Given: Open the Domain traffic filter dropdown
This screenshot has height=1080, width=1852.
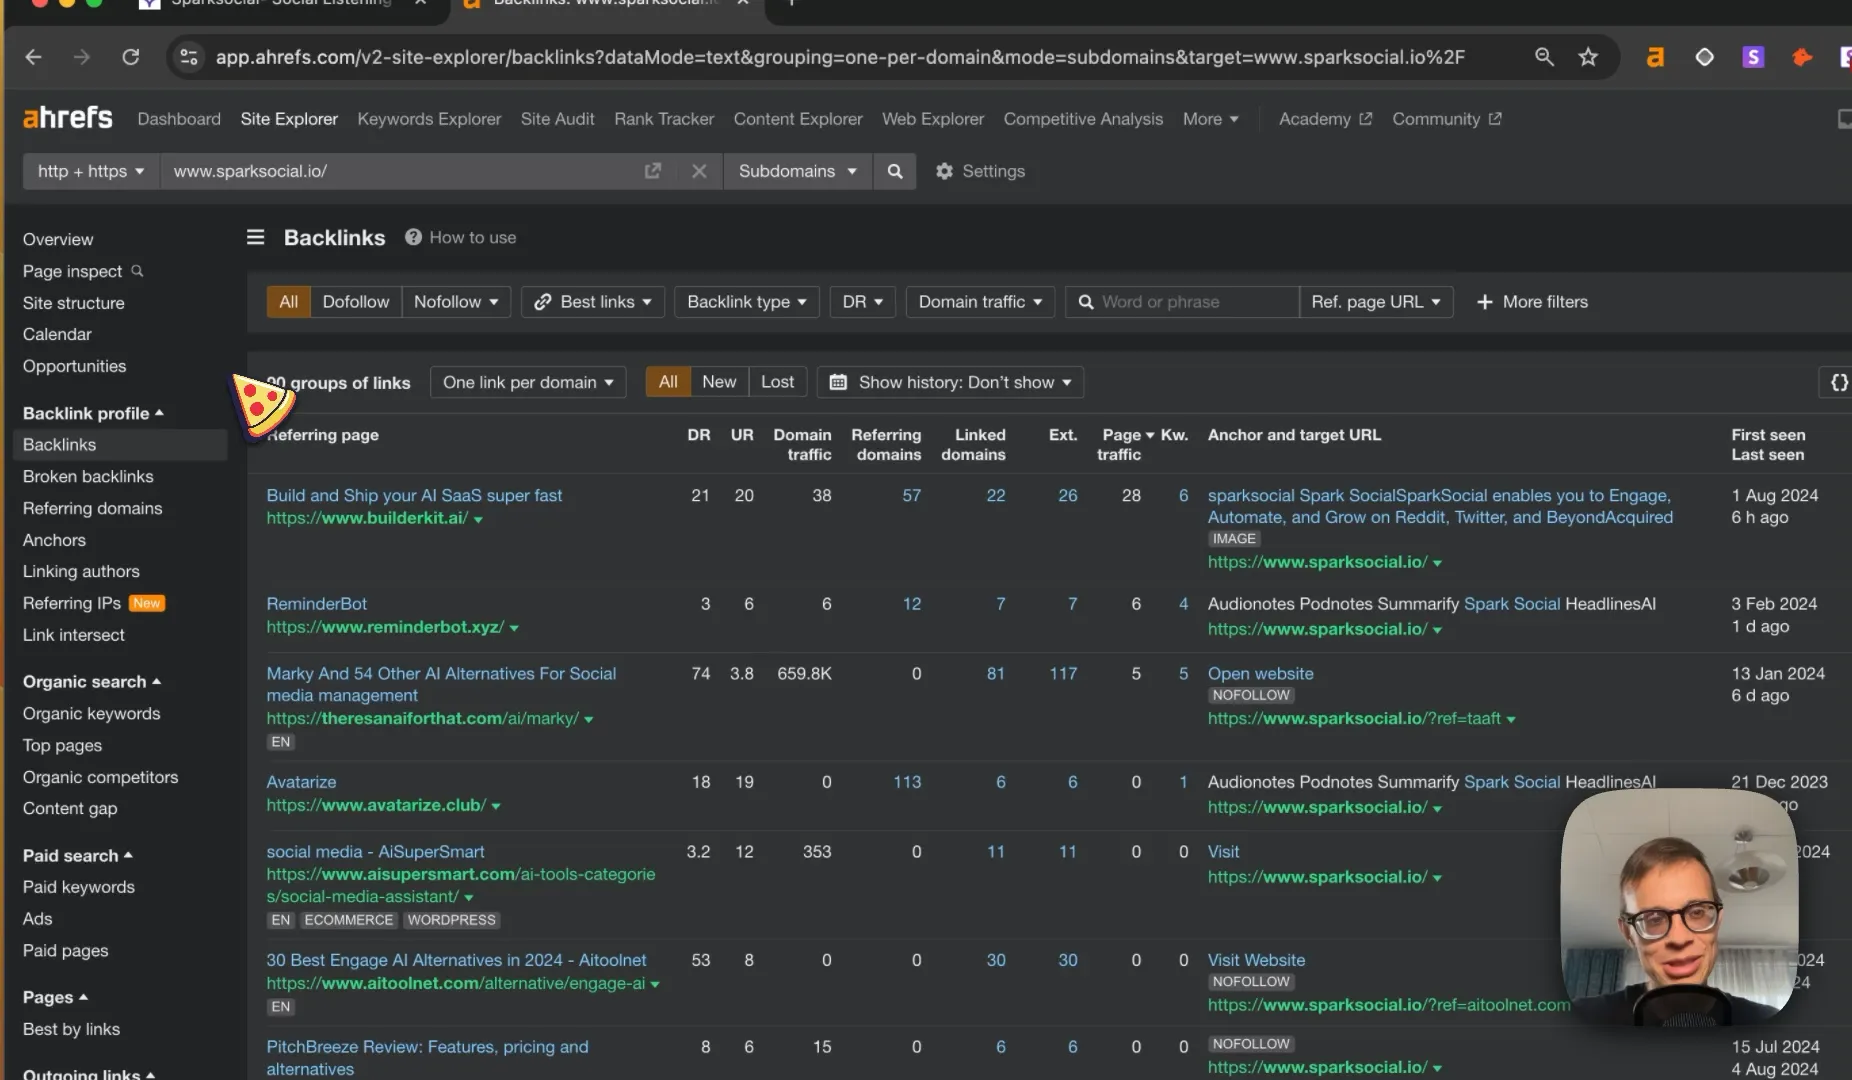Looking at the screenshot, I should [980, 302].
